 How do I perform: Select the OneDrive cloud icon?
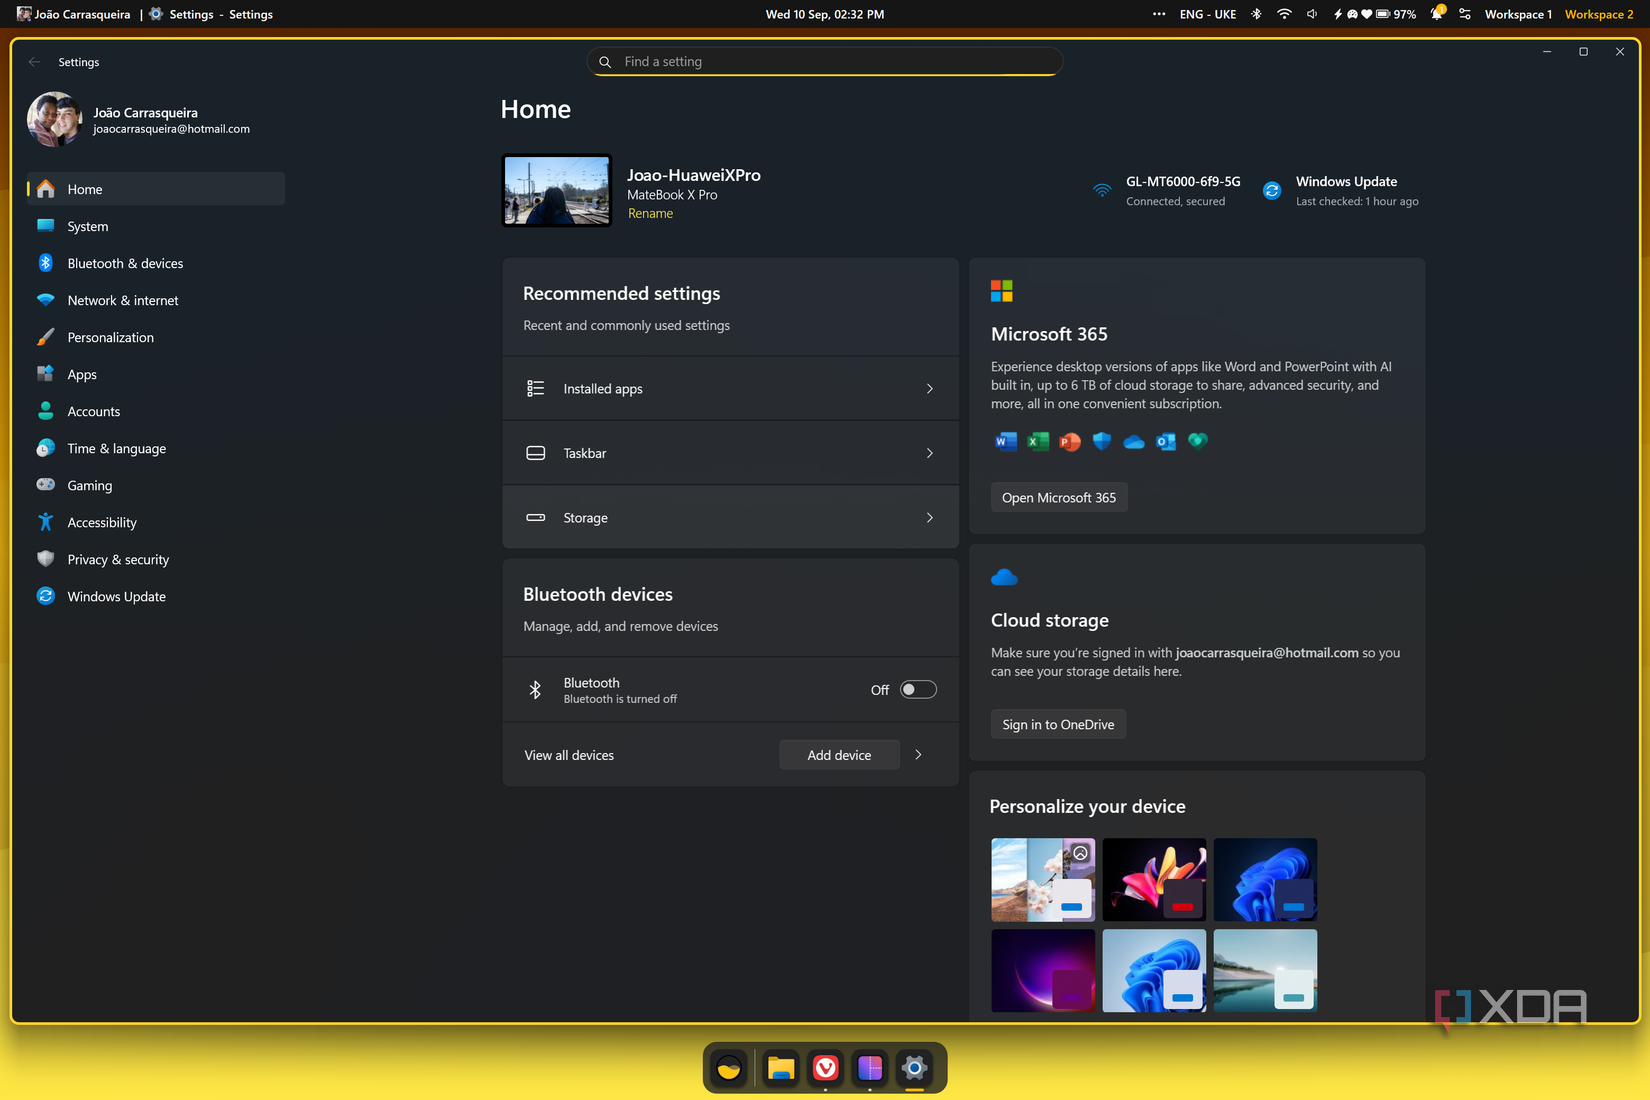(1133, 441)
